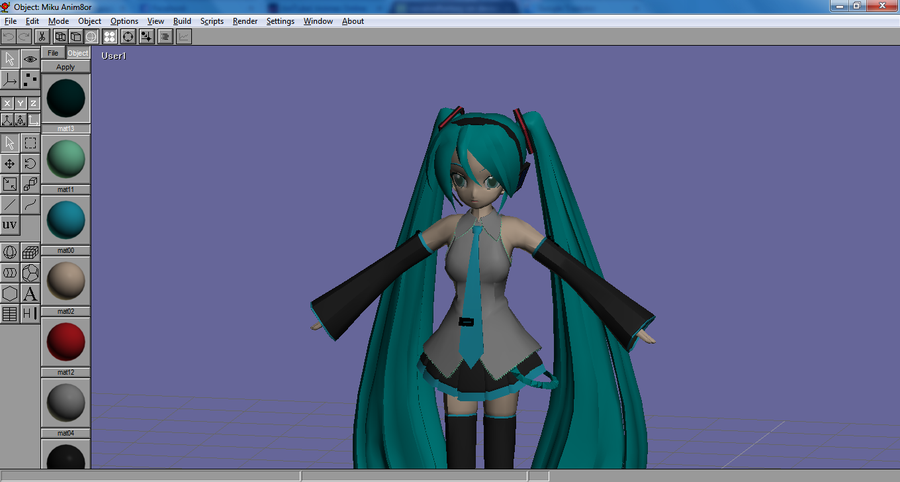Choose the view eye mode icon
Image resolution: width=900 pixels, height=482 pixels.
30,59
